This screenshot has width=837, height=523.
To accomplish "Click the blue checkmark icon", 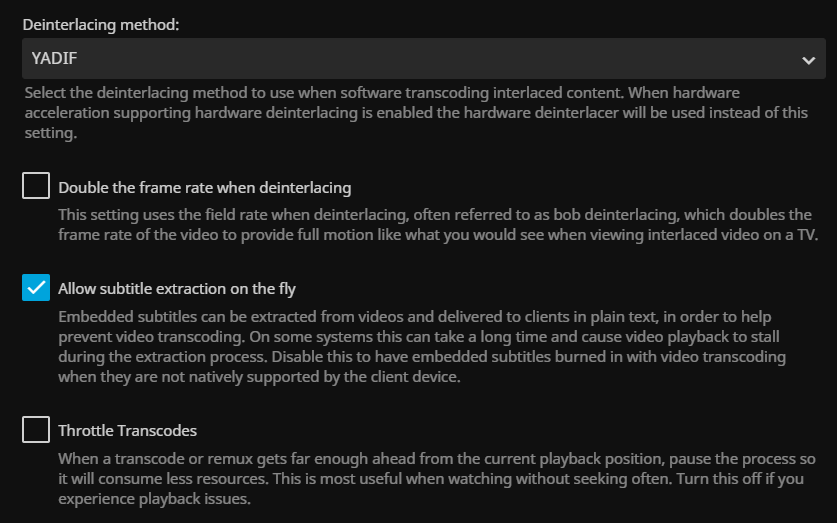I will (36, 288).
